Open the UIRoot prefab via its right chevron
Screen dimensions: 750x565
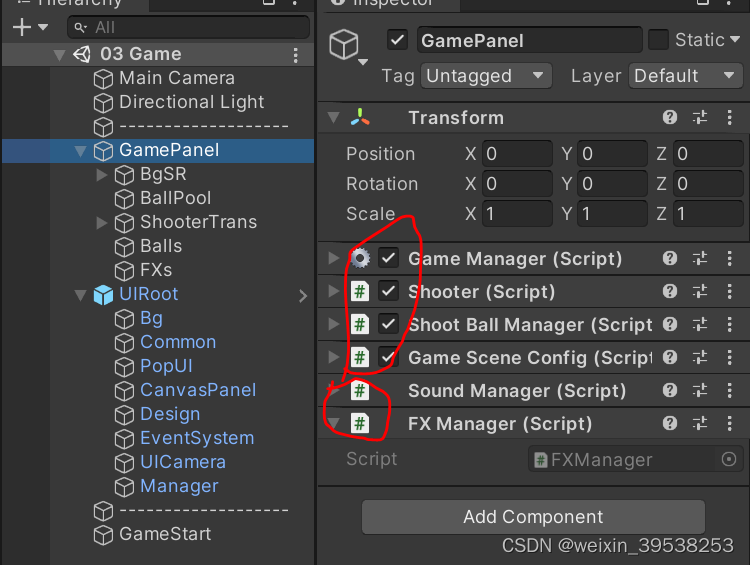pyautogui.click(x=303, y=296)
